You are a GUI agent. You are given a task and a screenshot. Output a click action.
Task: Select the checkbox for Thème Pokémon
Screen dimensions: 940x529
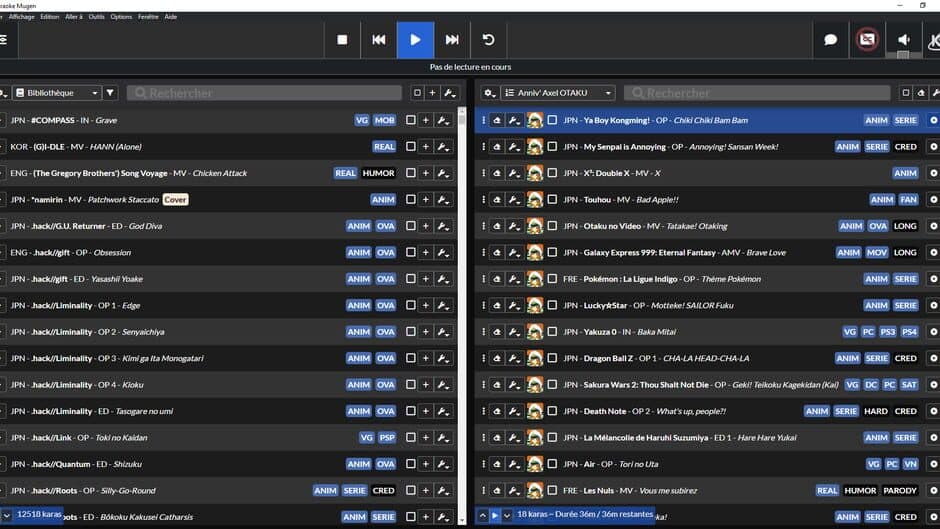click(x=552, y=279)
